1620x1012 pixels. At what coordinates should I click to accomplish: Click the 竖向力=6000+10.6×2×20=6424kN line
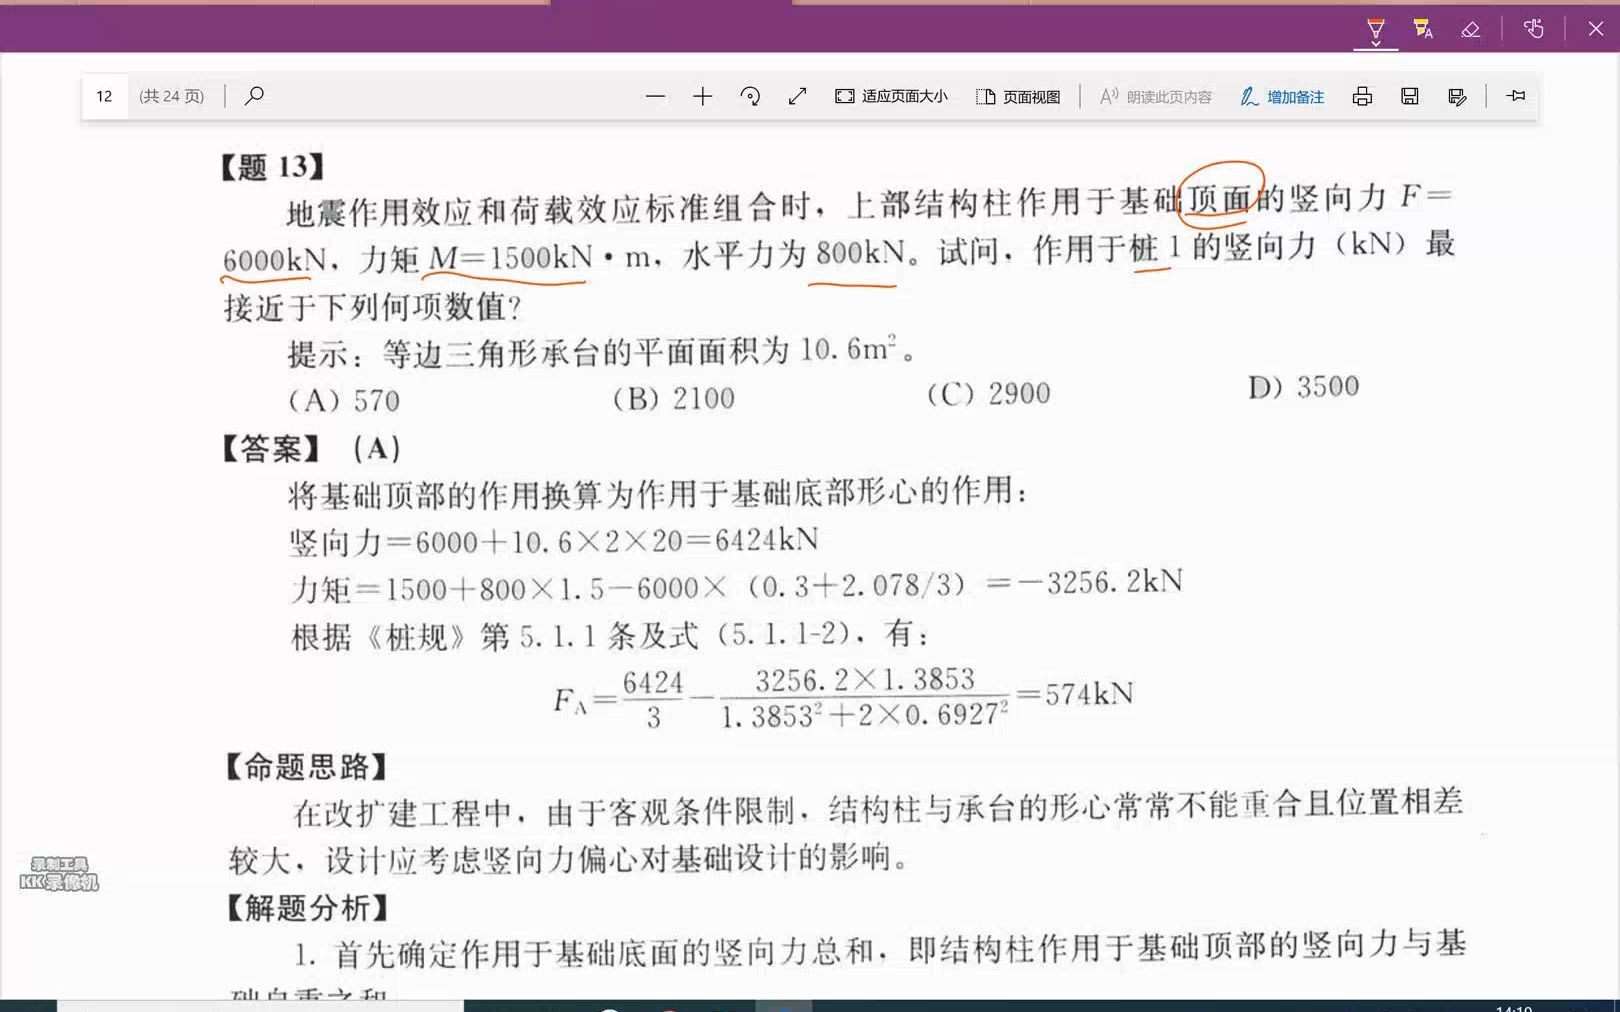pyautogui.click(x=554, y=541)
